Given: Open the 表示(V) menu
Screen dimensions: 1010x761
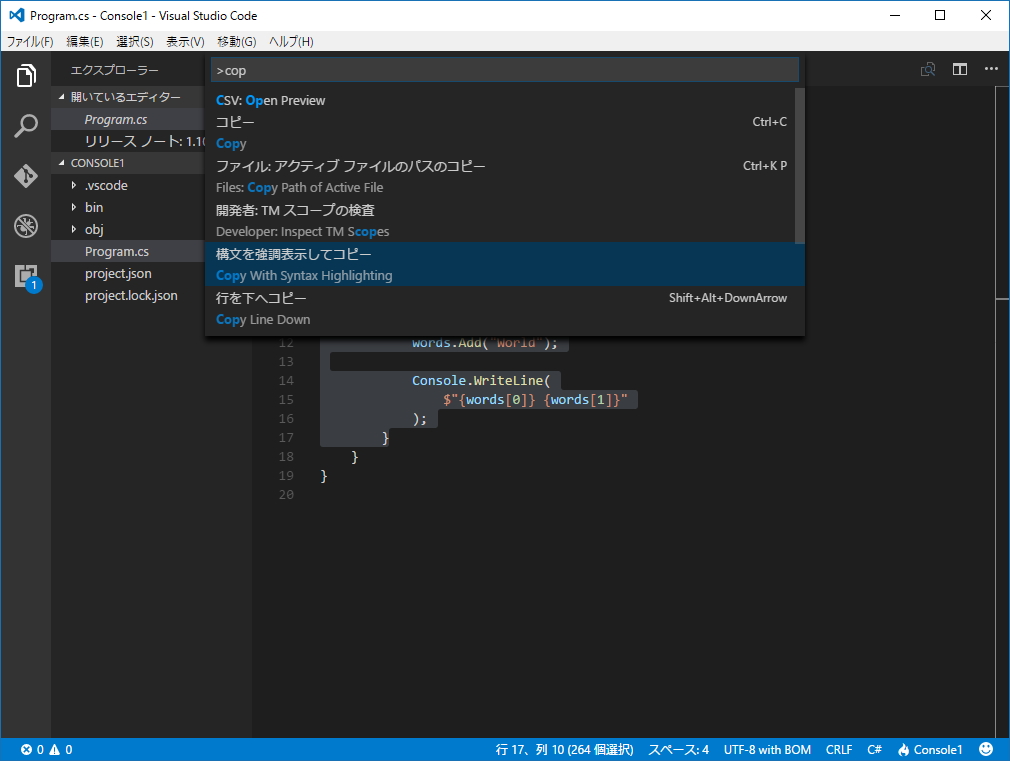Looking at the screenshot, I should [x=185, y=42].
